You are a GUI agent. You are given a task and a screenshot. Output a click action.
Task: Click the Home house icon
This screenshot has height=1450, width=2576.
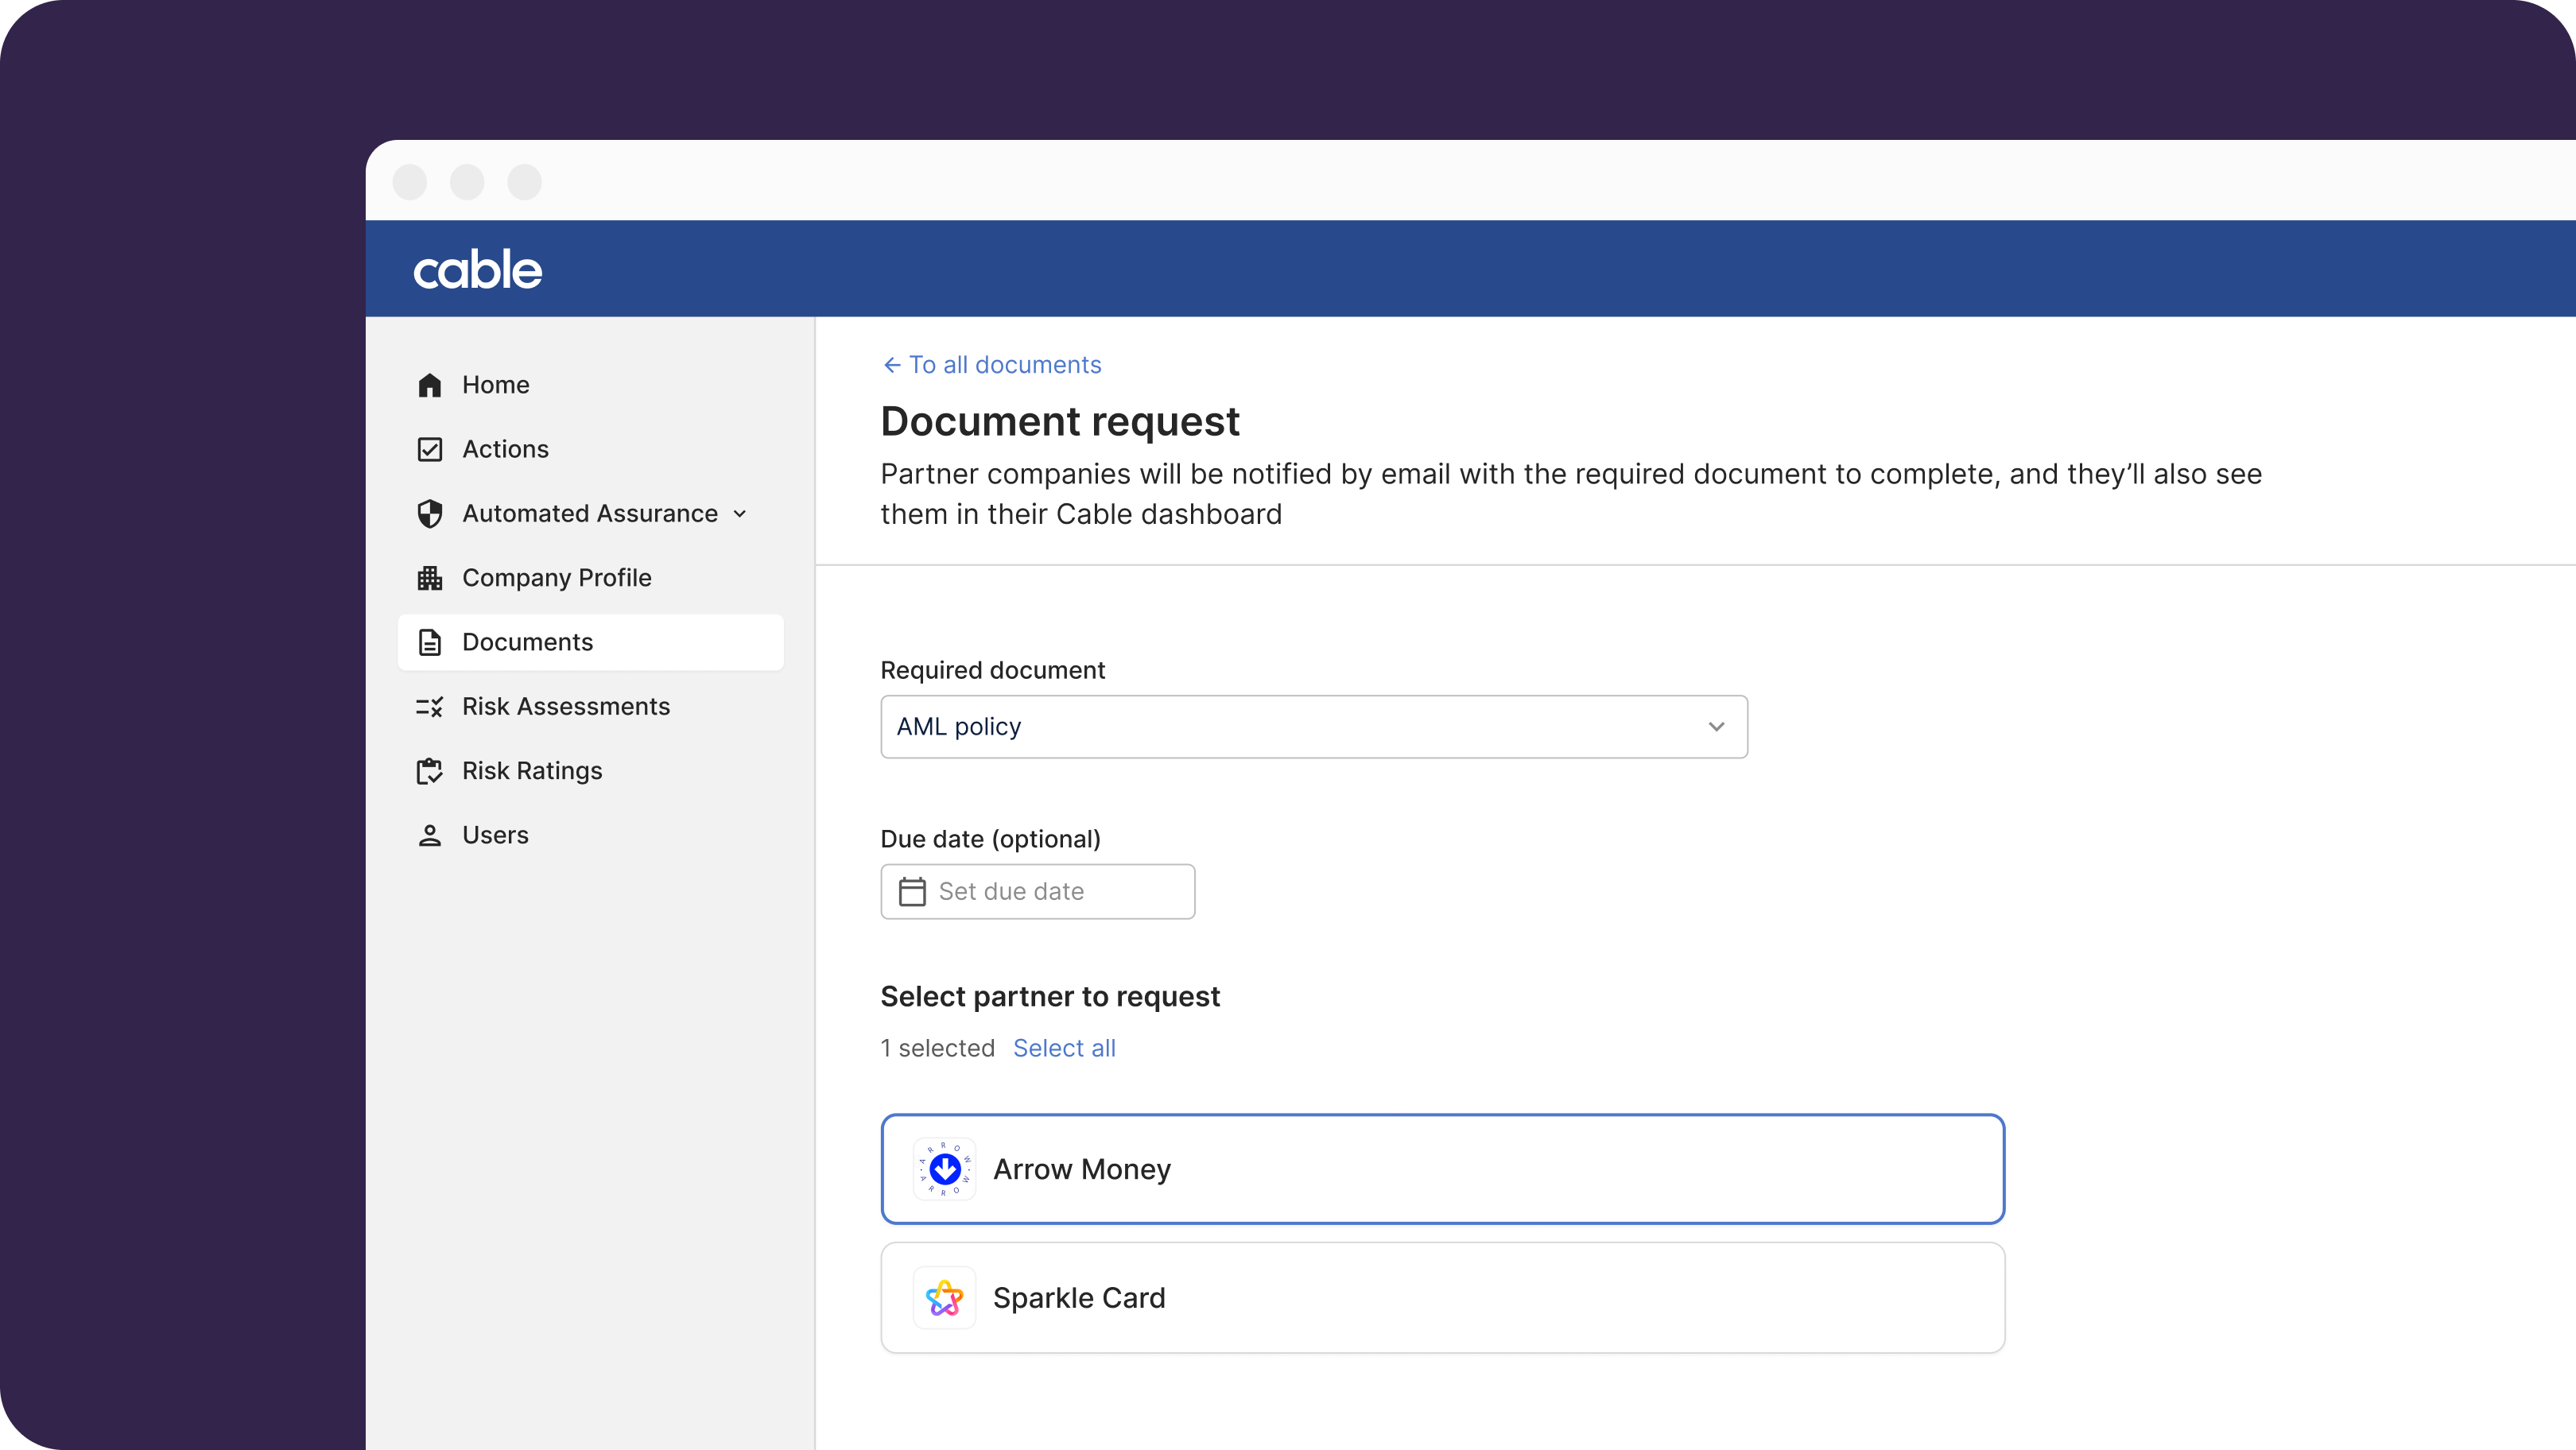click(430, 385)
